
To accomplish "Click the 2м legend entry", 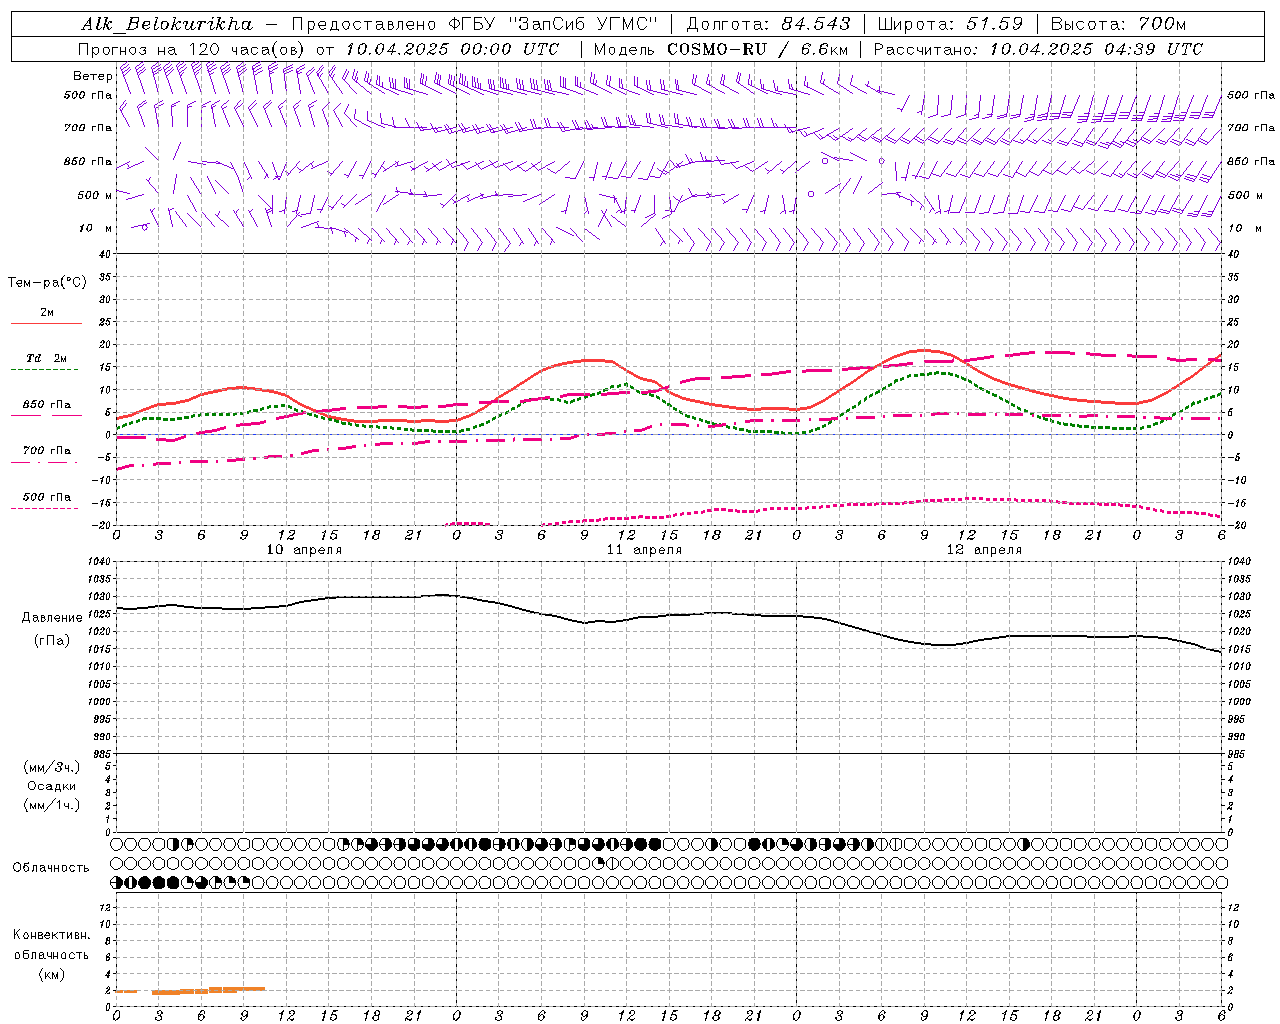I will [x=47, y=313].
